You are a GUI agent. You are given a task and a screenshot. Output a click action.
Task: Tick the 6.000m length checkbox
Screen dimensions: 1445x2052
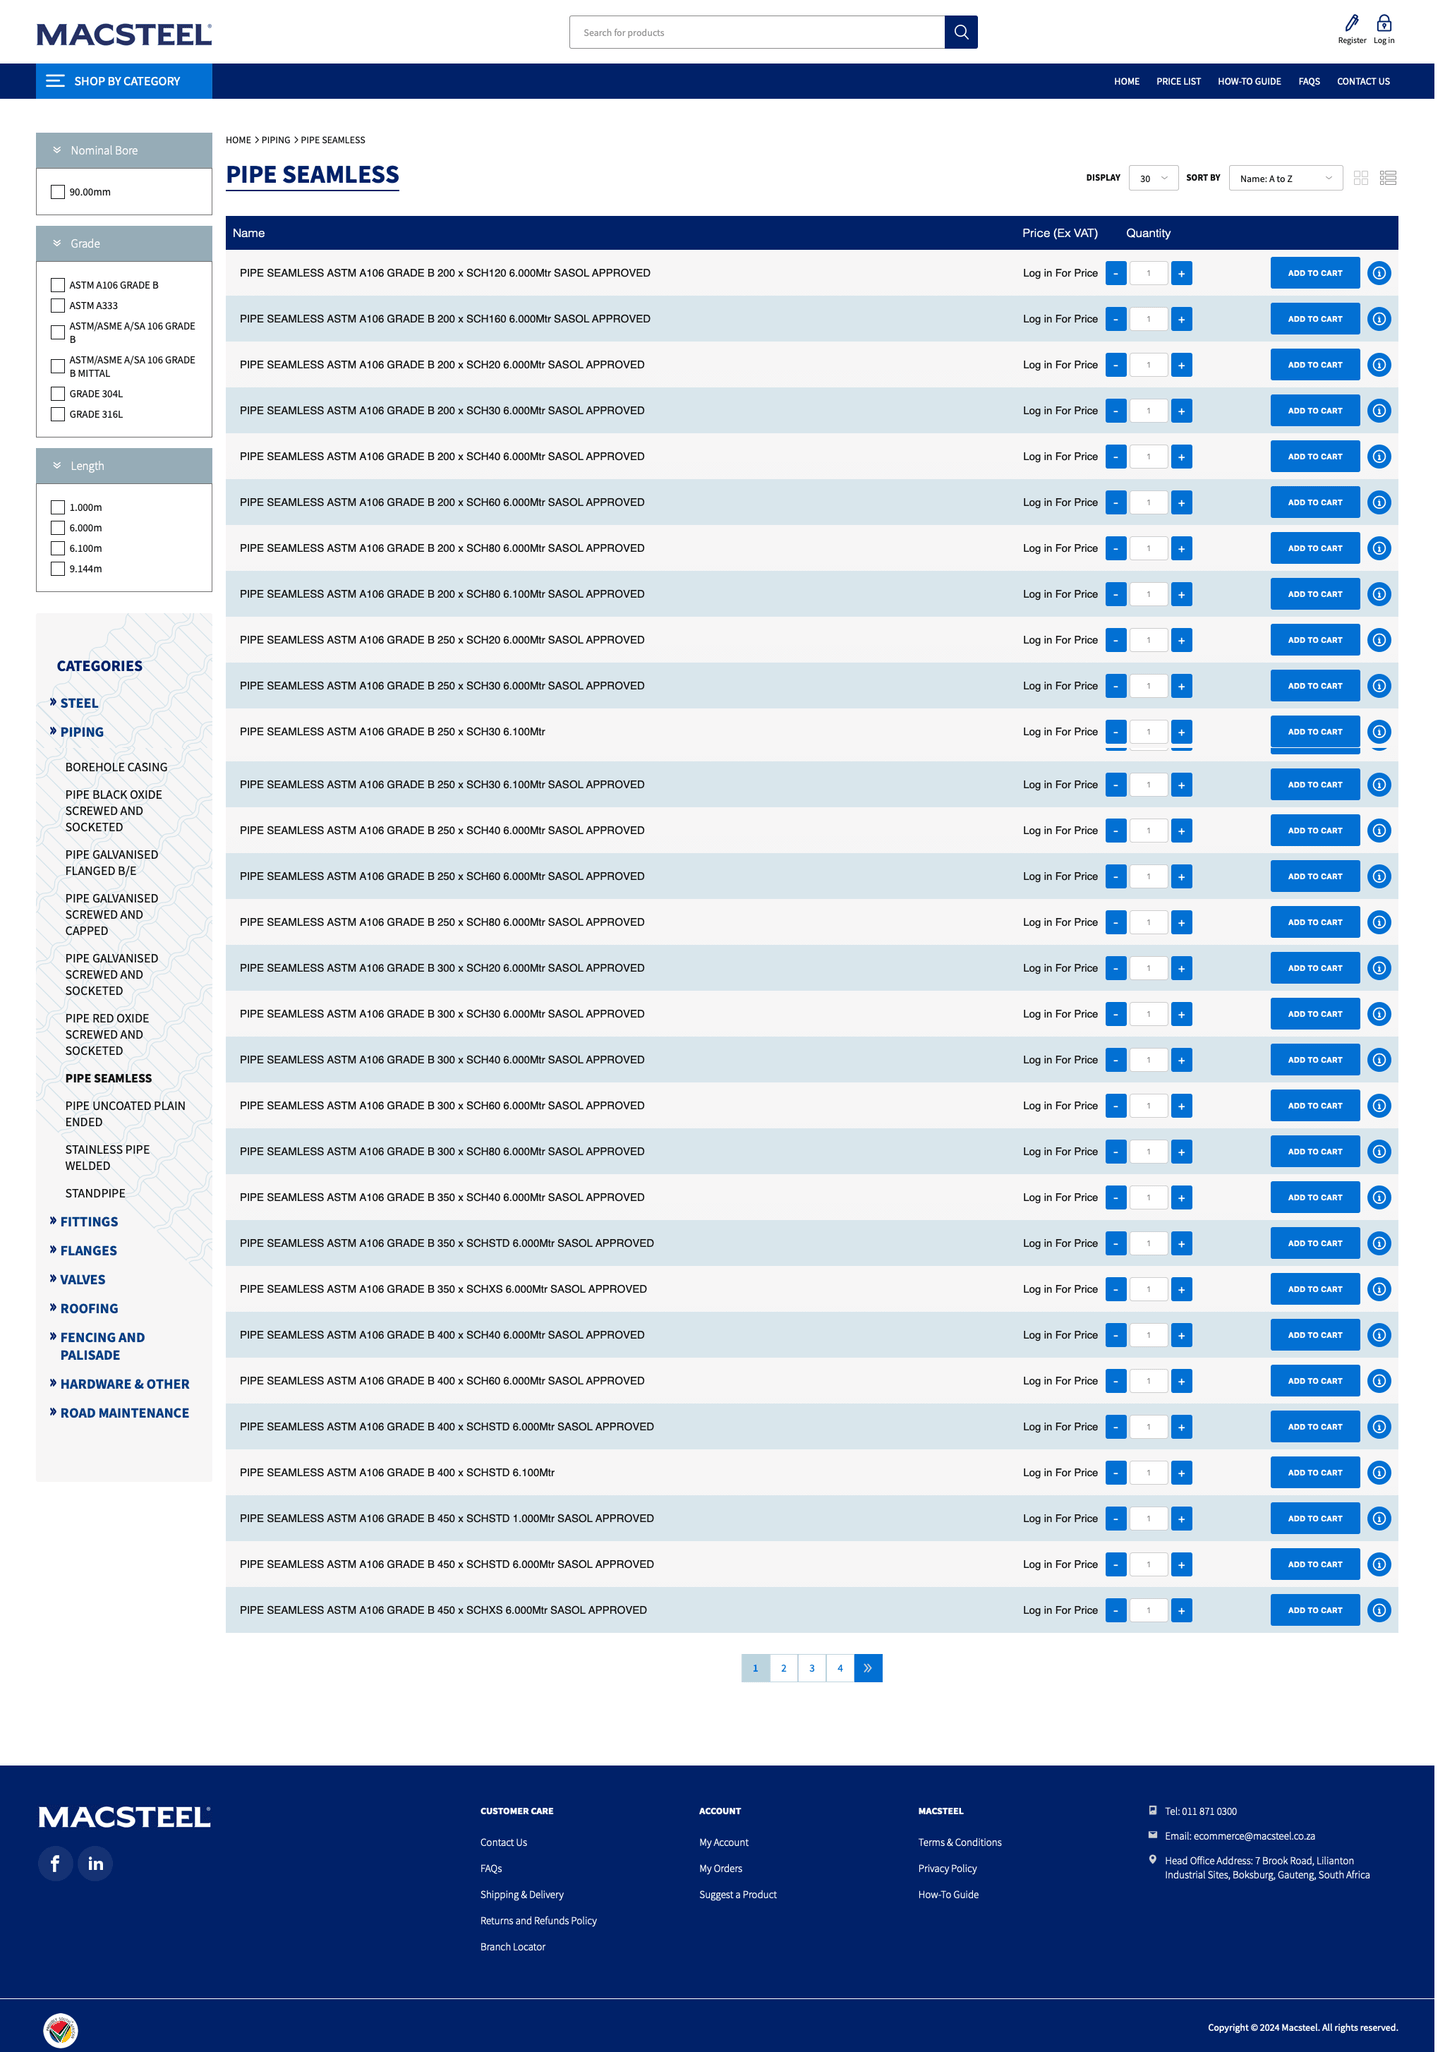(x=58, y=528)
